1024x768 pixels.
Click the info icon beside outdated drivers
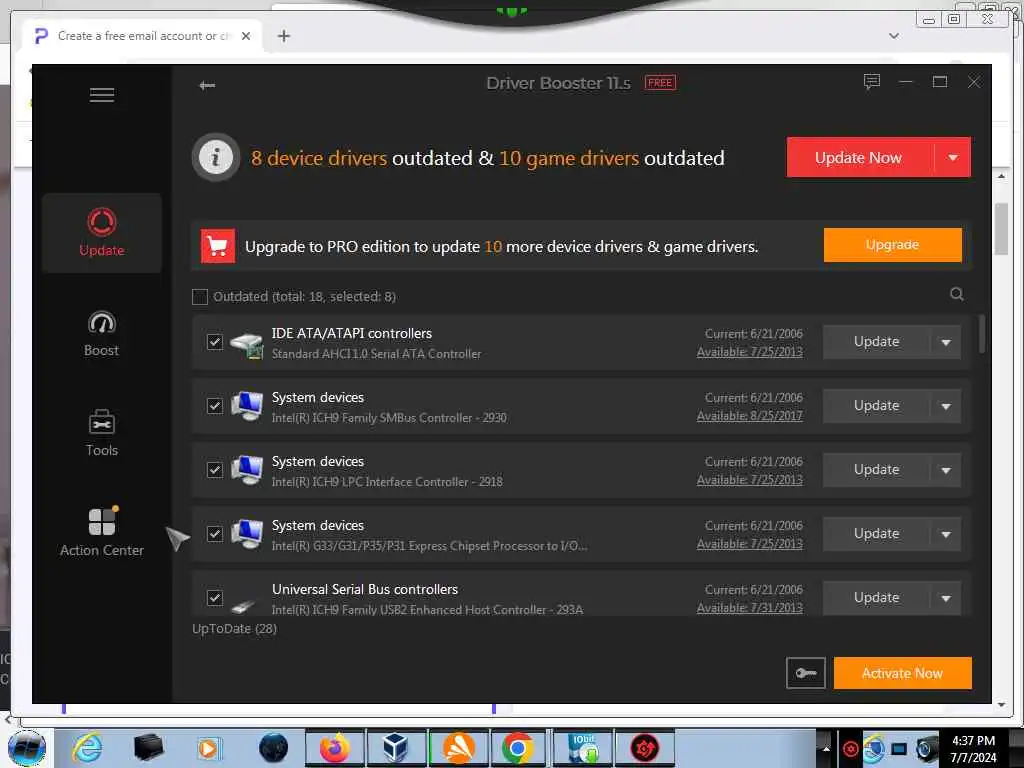click(216, 157)
